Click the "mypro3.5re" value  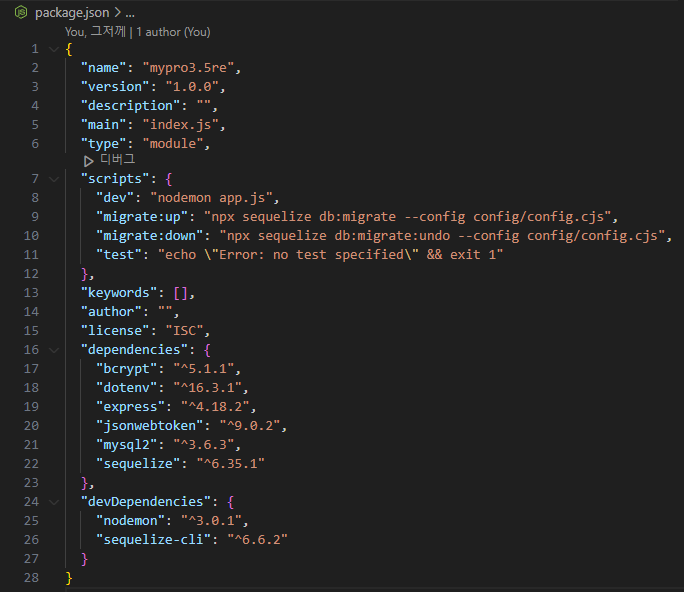[x=188, y=68]
